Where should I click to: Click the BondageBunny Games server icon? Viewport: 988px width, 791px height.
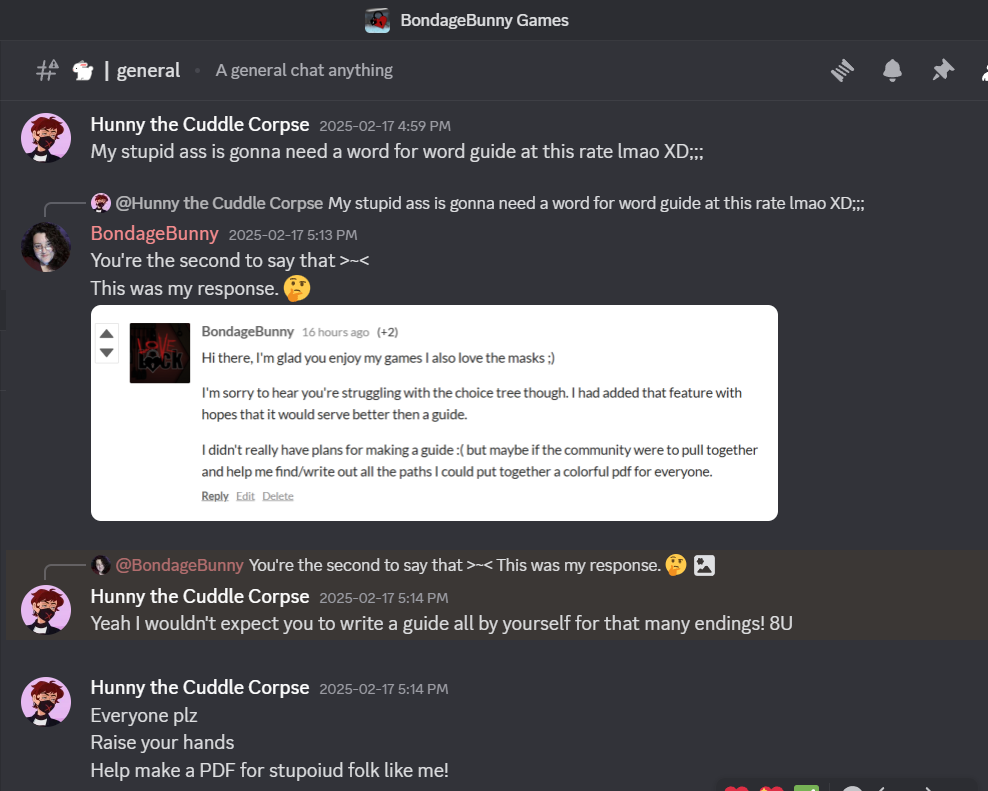point(377,20)
